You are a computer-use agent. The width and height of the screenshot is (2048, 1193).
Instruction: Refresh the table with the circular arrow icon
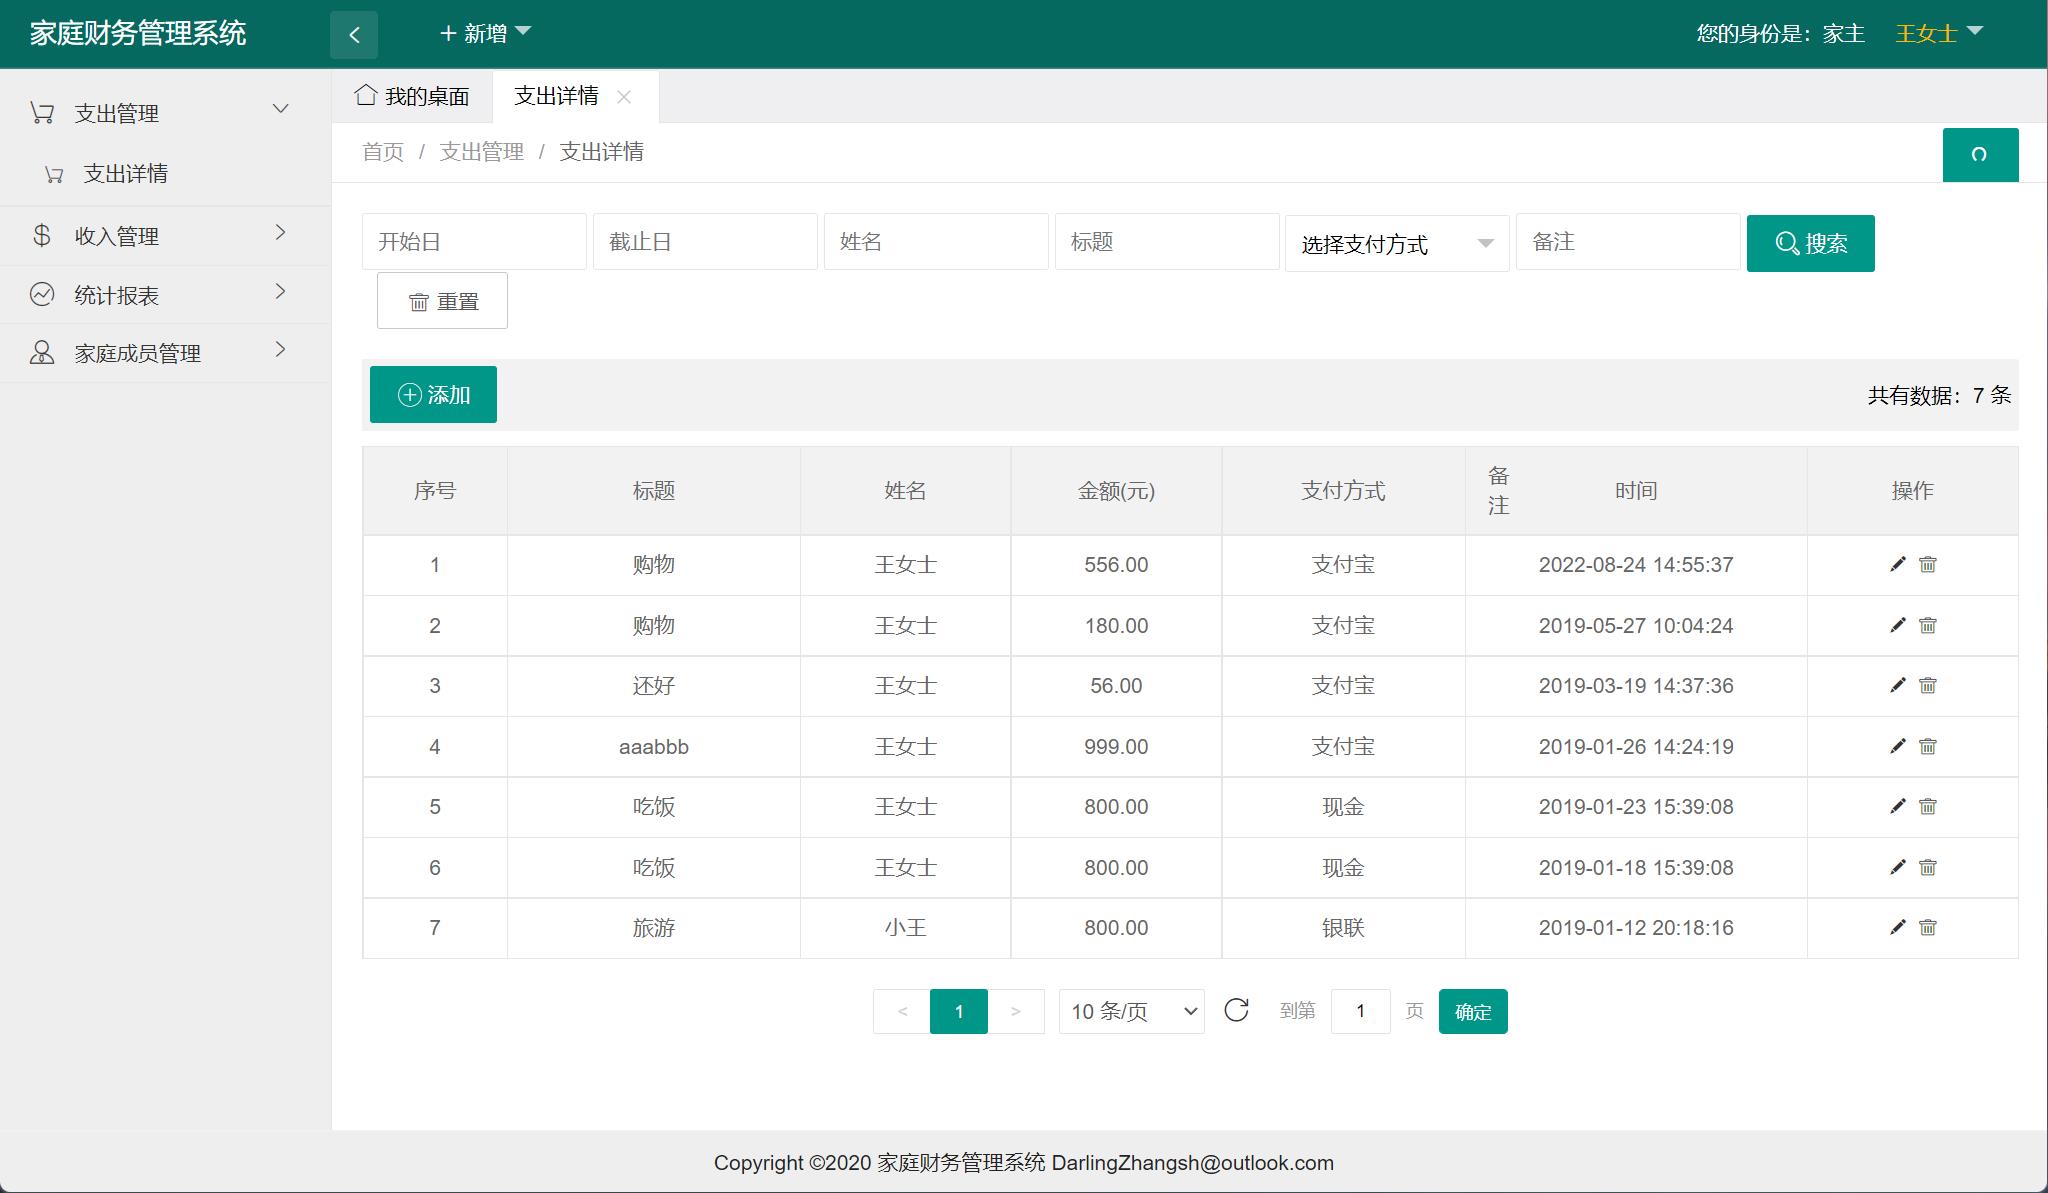[1239, 1011]
